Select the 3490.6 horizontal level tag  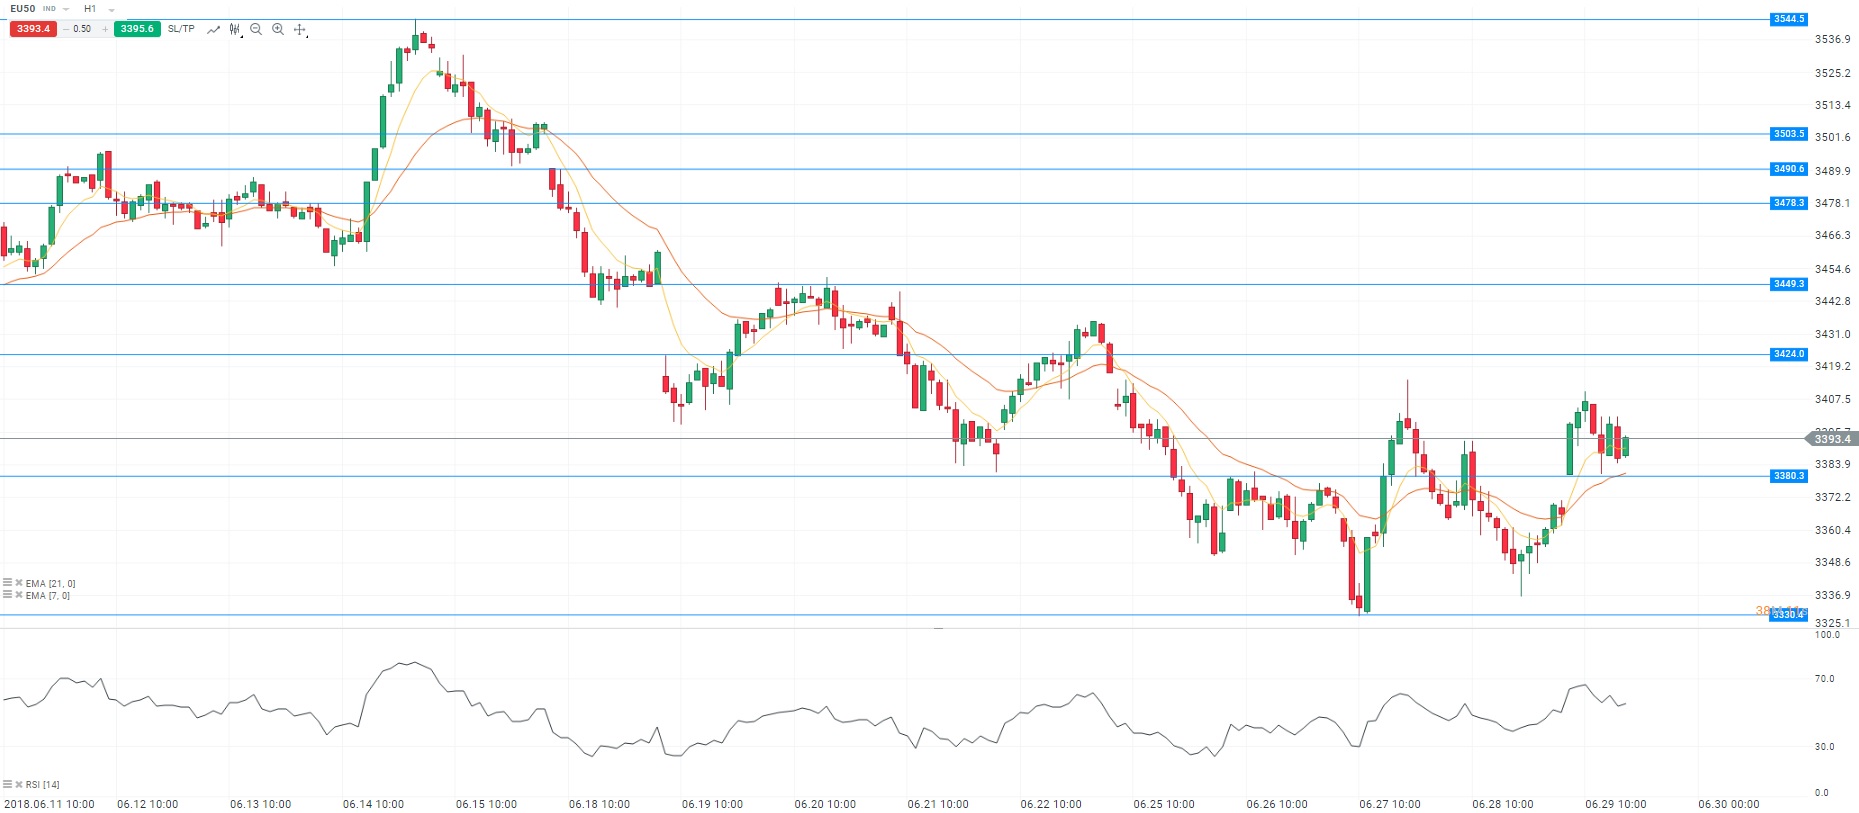tap(1789, 169)
